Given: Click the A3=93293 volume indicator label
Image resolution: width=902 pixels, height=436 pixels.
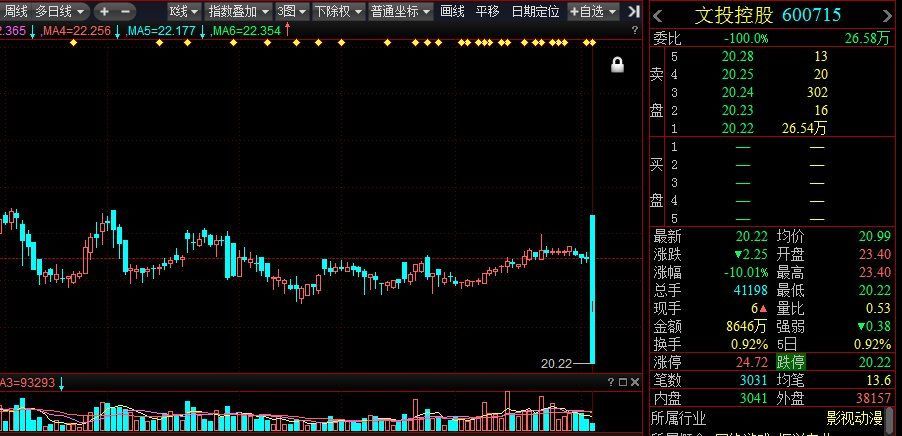Looking at the screenshot, I should 28,383.
